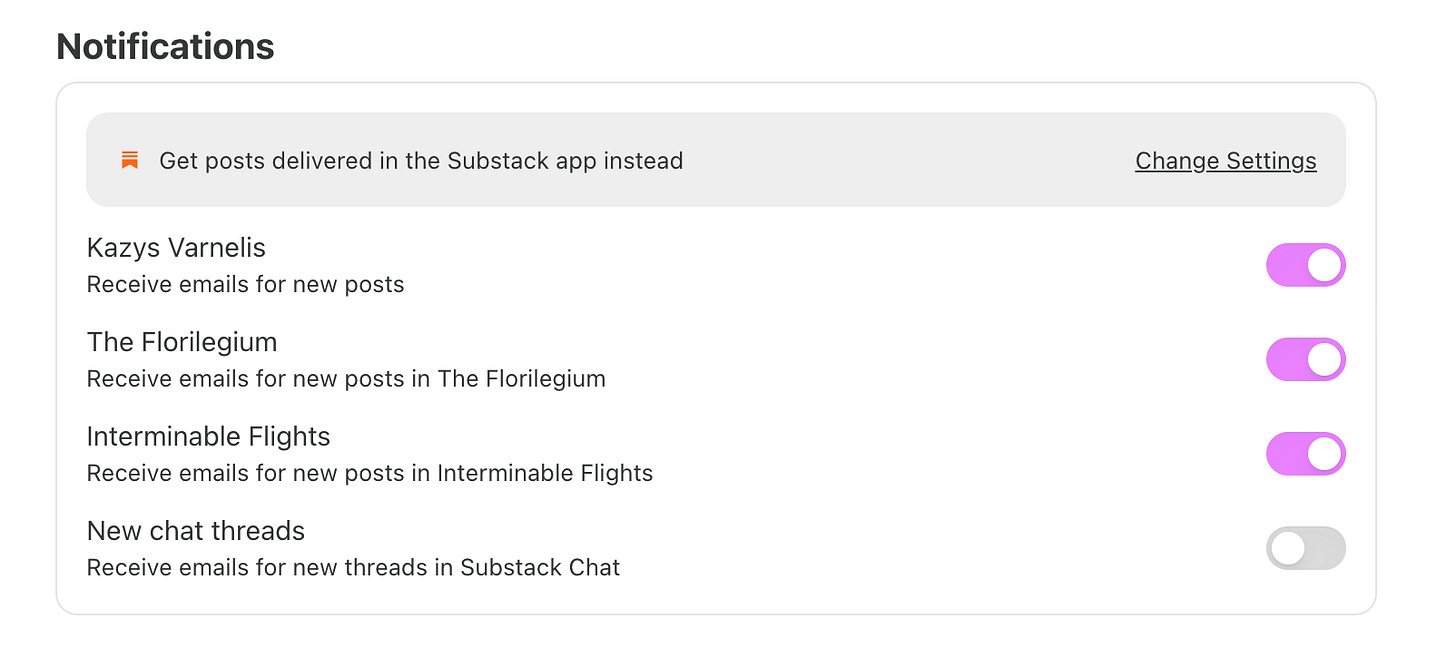The height and width of the screenshot is (657, 1456).
Task: Turn off The Florilegium email toggle
Action: point(1305,360)
